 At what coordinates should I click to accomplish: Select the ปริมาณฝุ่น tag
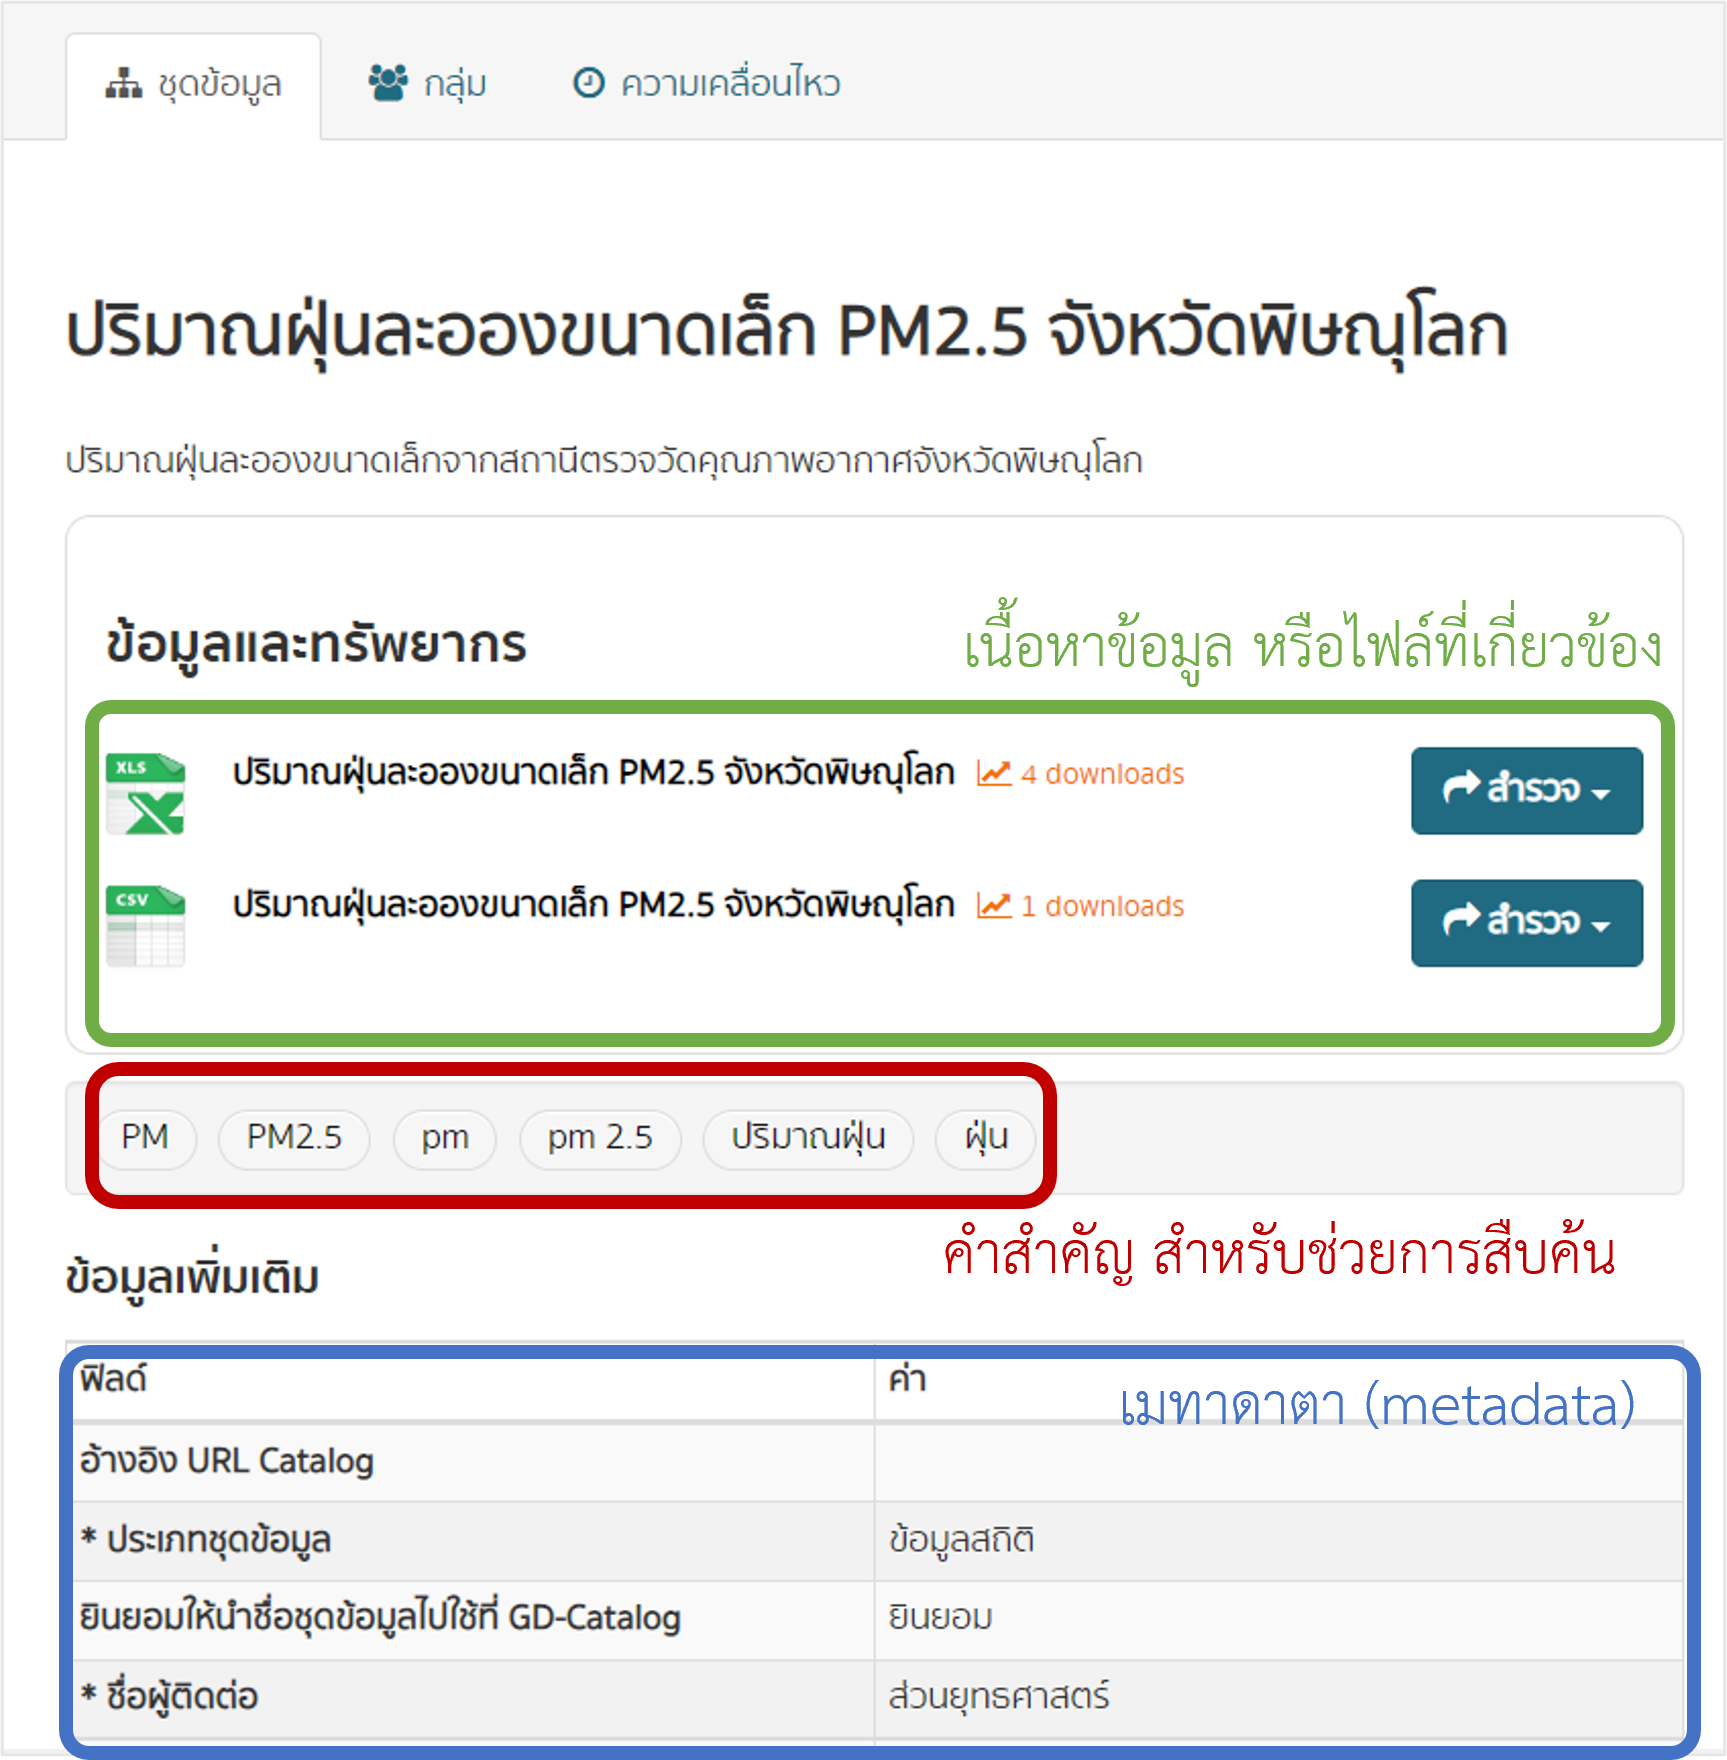click(809, 1138)
